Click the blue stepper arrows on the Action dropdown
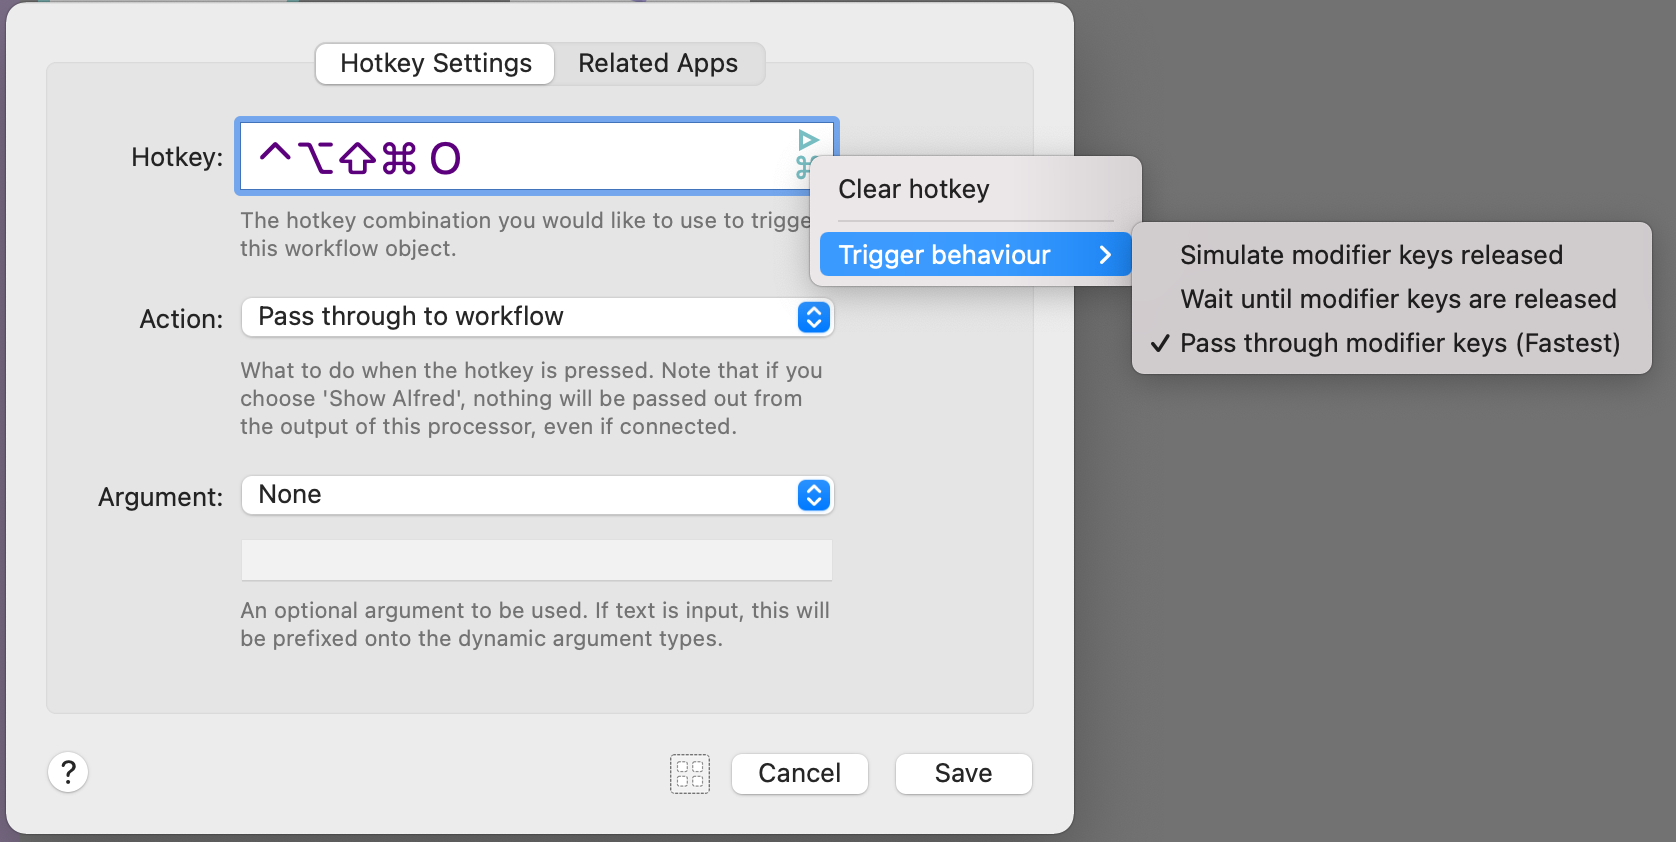1676x842 pixels. (x=814, y=317)
